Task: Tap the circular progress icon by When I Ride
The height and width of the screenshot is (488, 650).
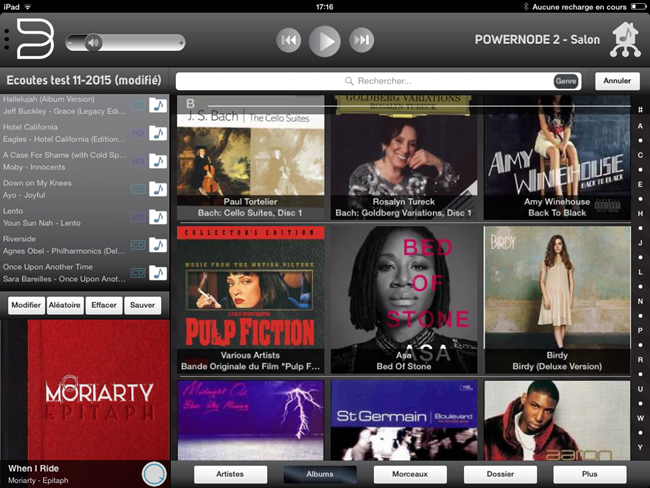Action: click(154, 474)
